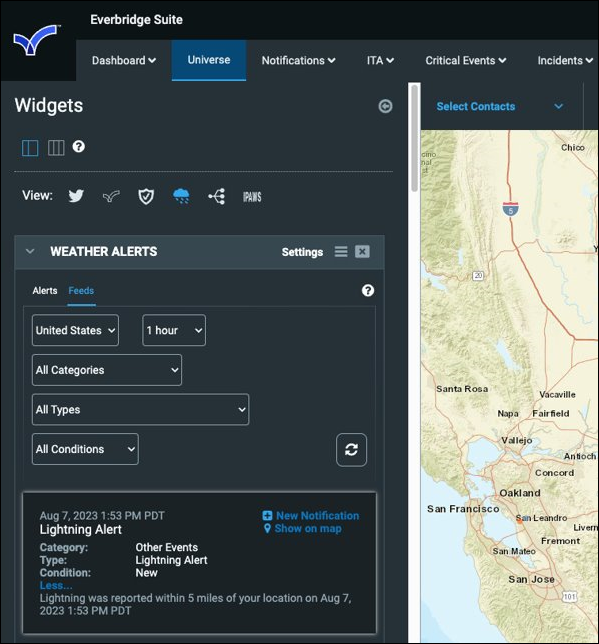Image resolution: width=599 pixels, height=644 pixels.
Task: Click the Show on map link
Action: (308, 529)
